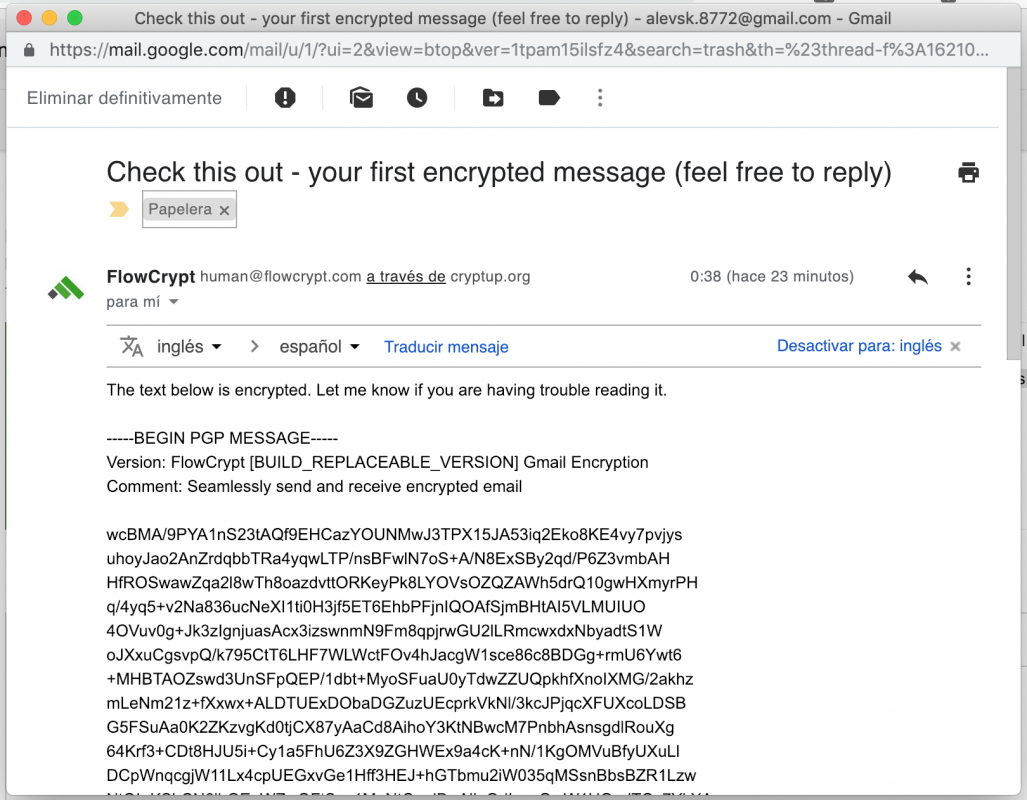Reply using the arrow icon

coord(918,277)
